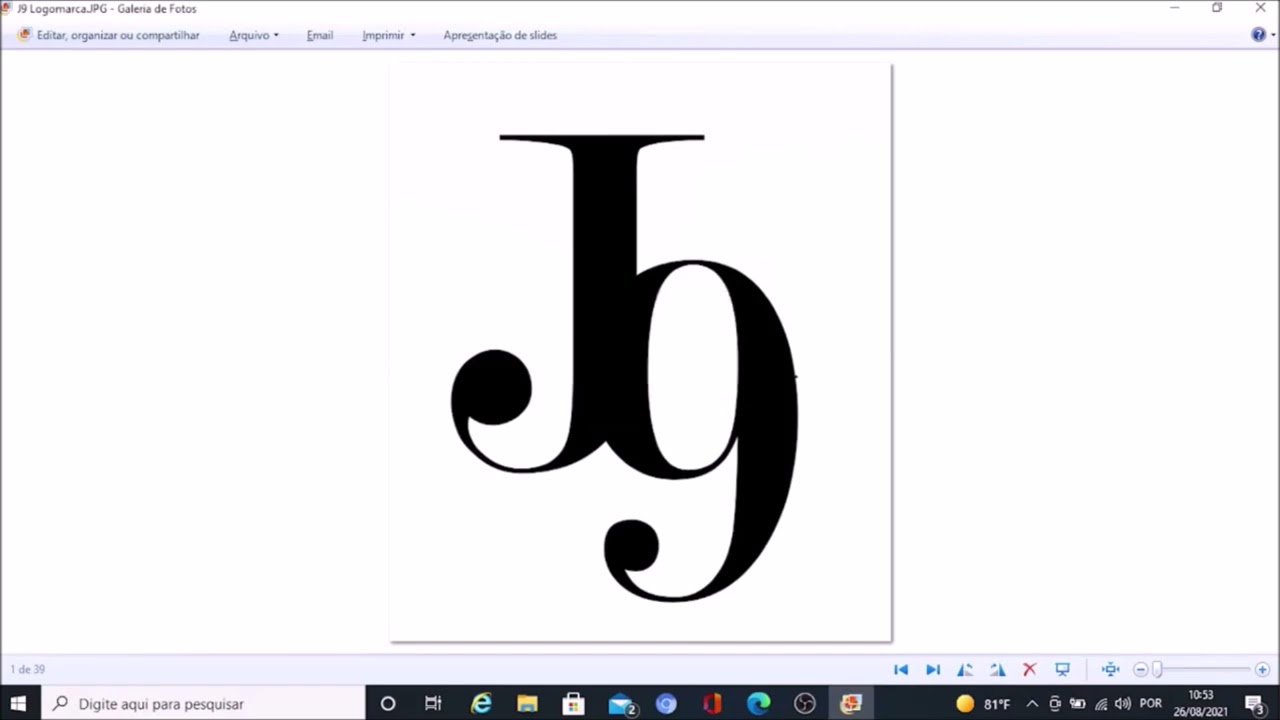
Task: Click the '1 de 39' counter text
Action: point(28,670)
